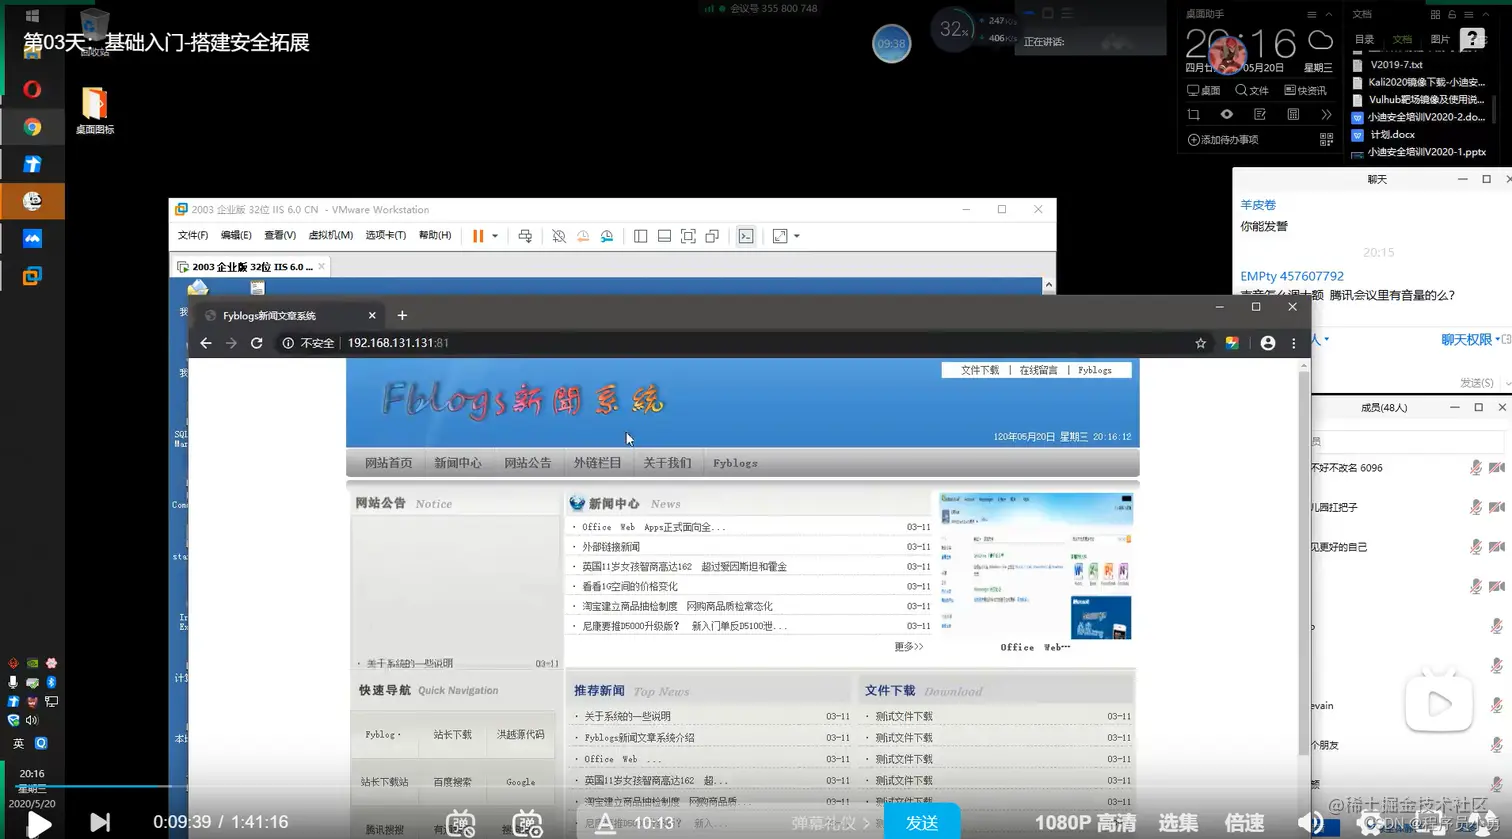Open 桌面图标 folder on desktop
1512x839 pixels.
tap(94, 110)
